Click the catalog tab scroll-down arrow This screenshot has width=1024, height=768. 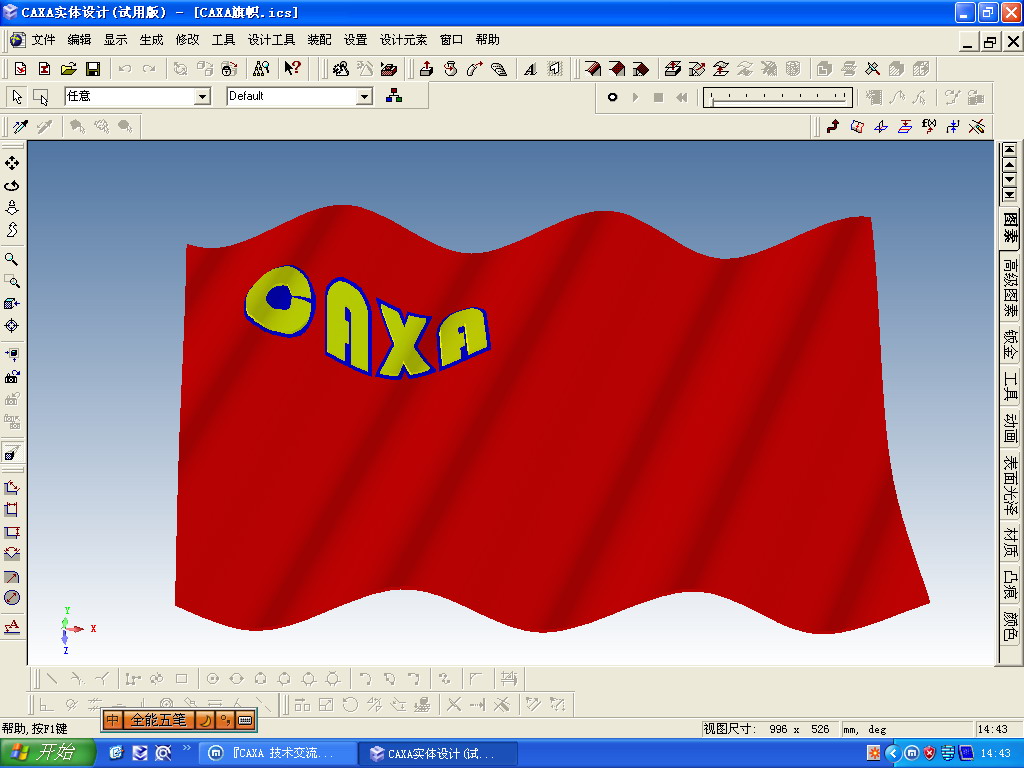click(x=1010, y=179)
